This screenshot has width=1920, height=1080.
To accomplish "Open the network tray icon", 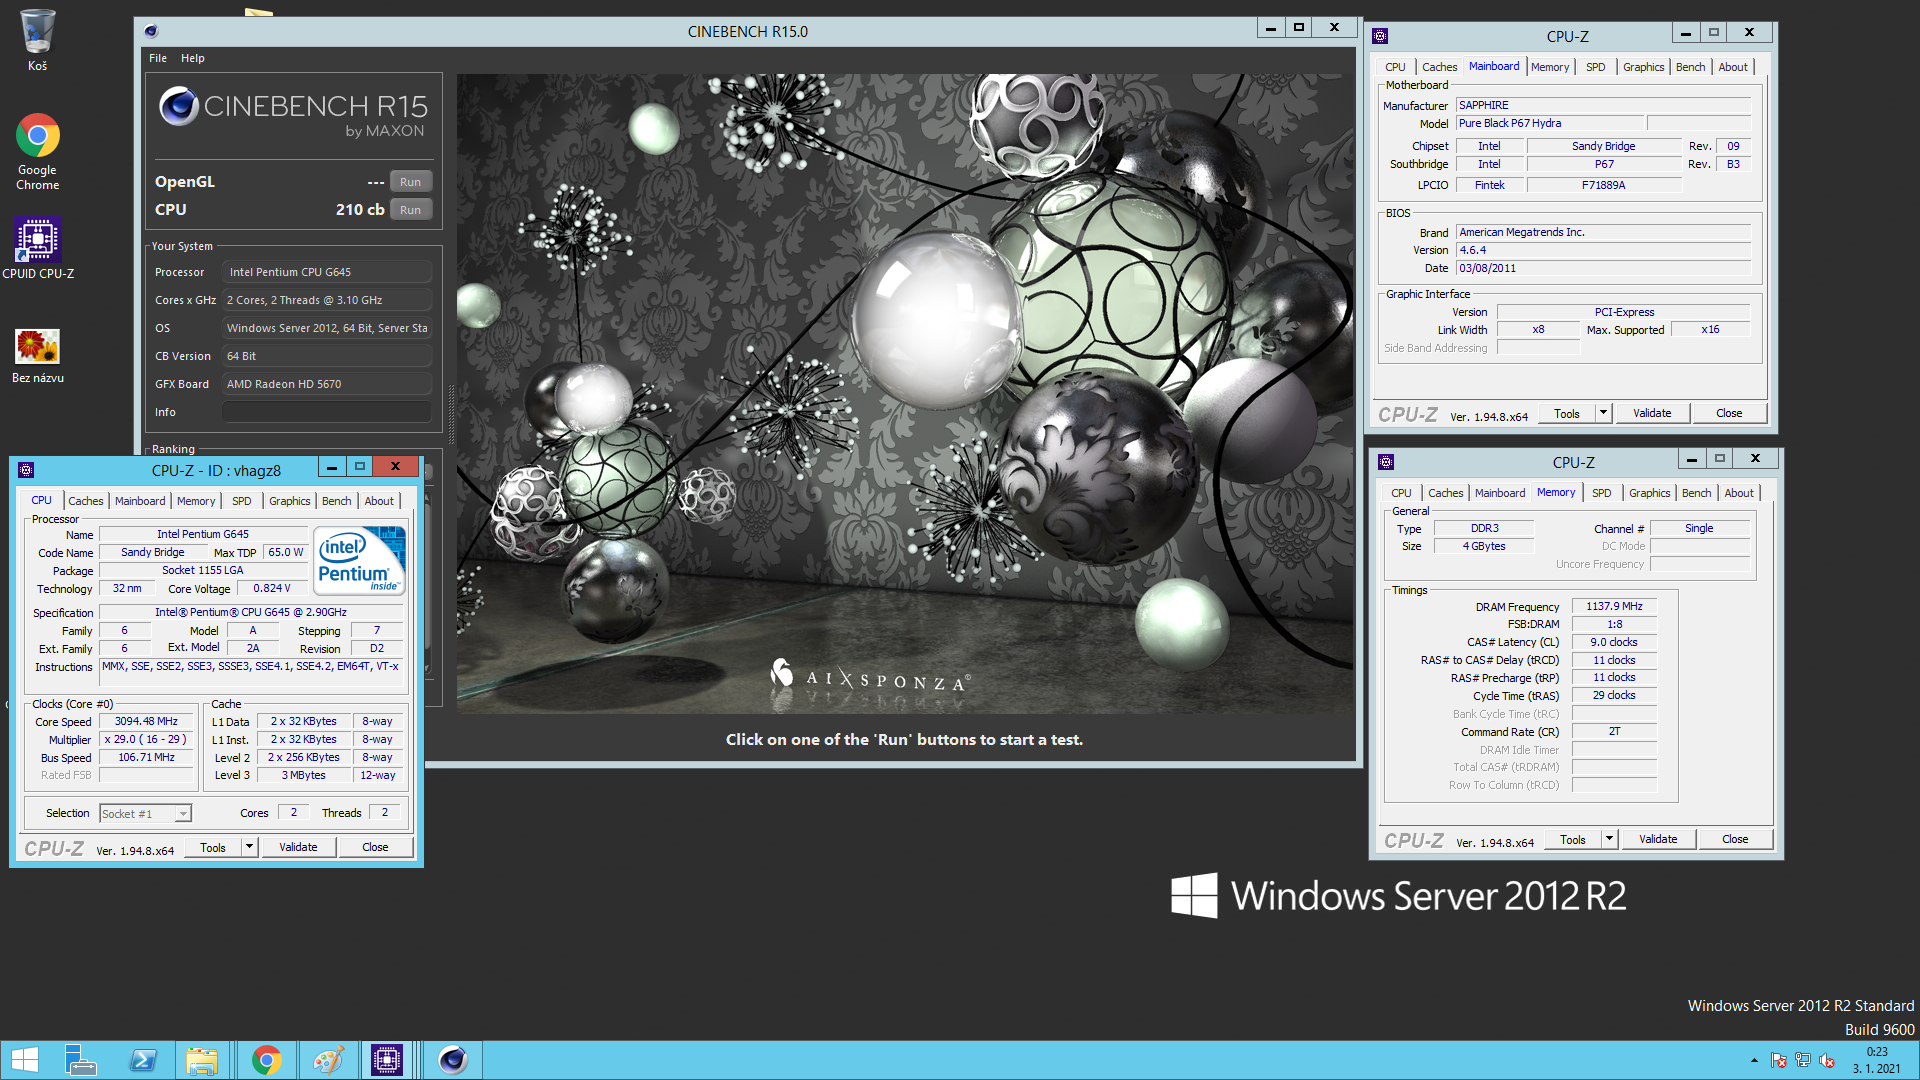I will tap(1803, 1060).
